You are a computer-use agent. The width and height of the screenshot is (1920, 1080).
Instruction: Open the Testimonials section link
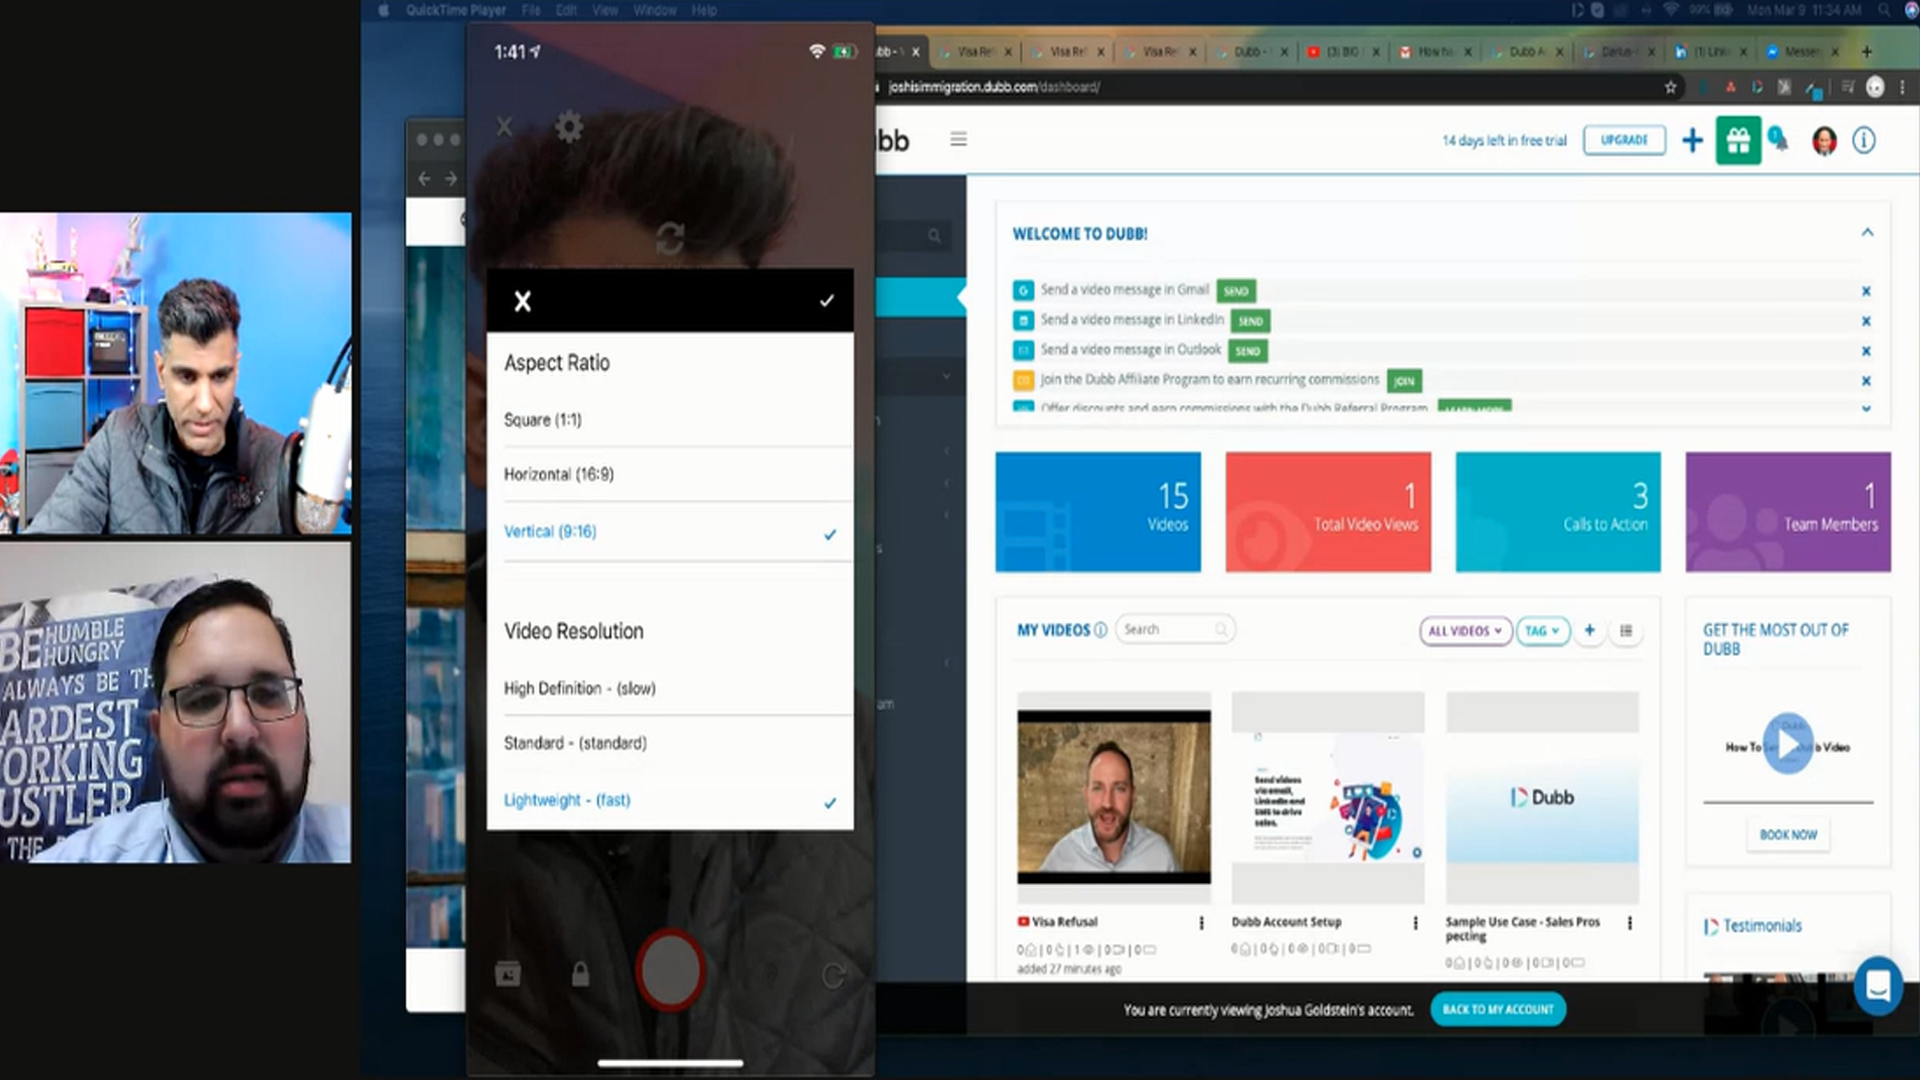(1762, 926)
